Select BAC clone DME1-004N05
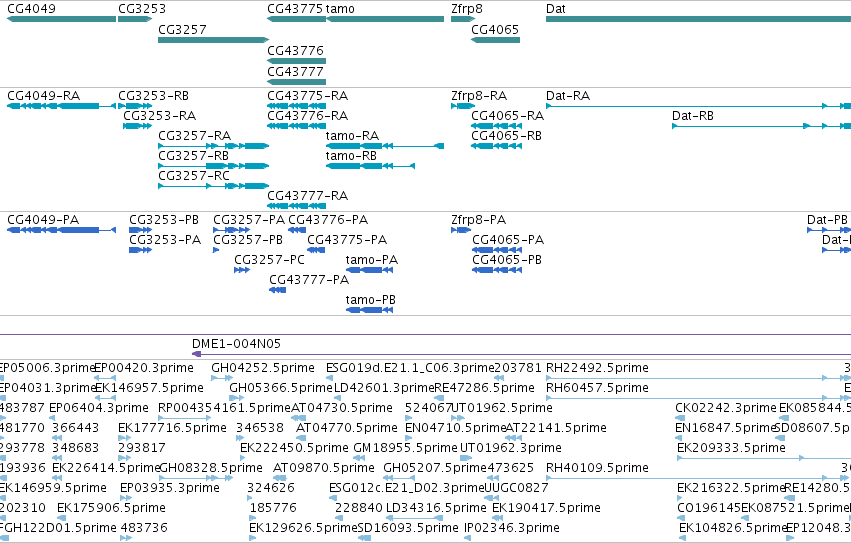The image size is (851, 543). [522, 355]
